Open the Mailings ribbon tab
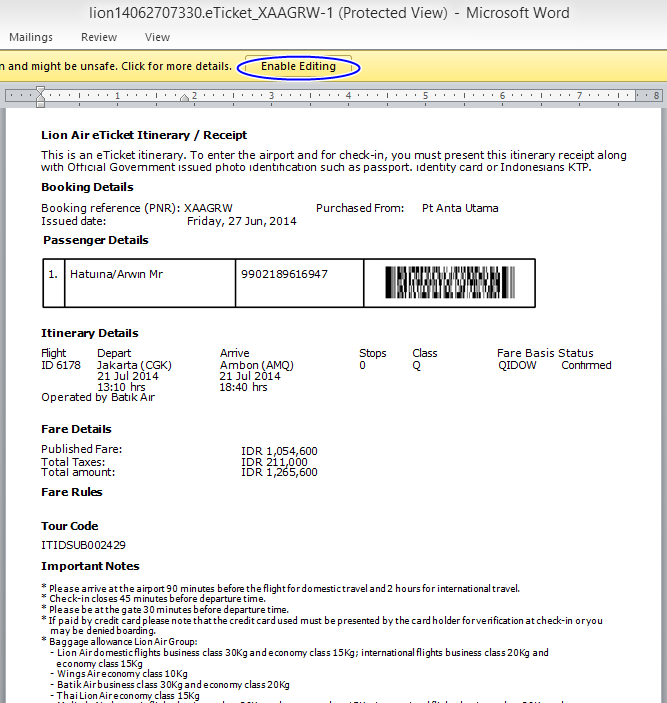Screen dimensions: 667x703 pos(30,37)
